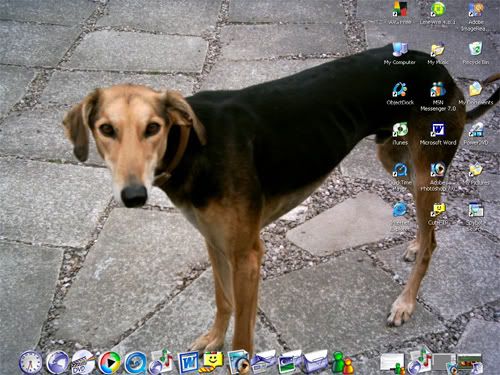Launch the blue QuickTime icon in the dock

[x=135, y=362]
